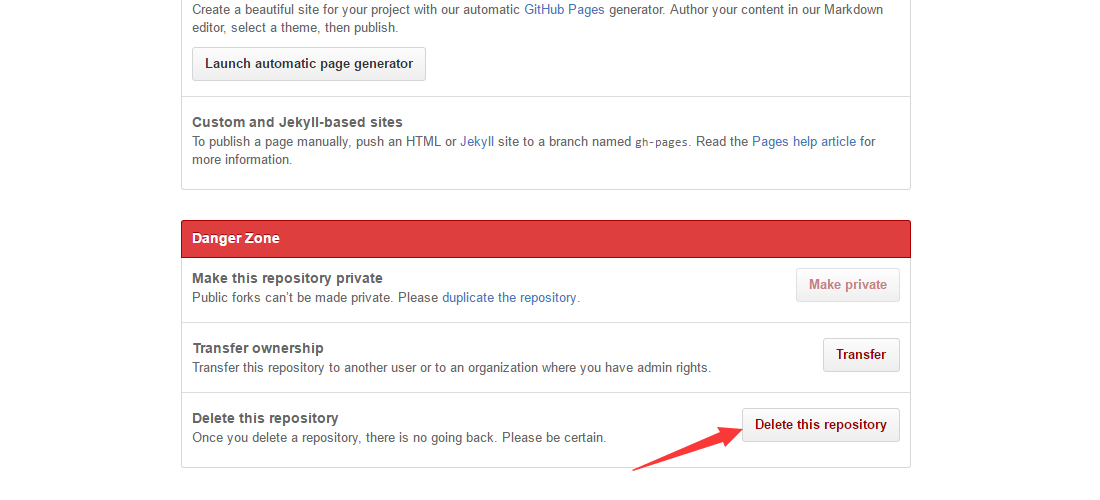Click the Make private button
The height and width of the screenshot is (500, 1100).
[x=847, y=285]
